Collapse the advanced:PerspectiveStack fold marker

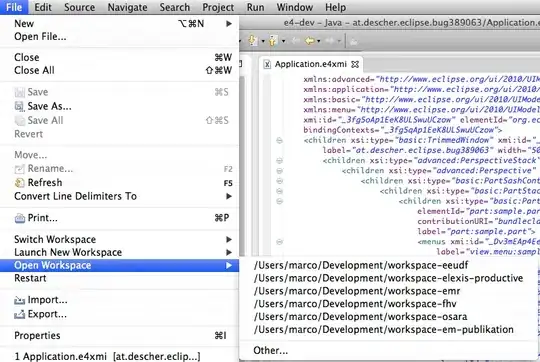(x=279, y=161)
